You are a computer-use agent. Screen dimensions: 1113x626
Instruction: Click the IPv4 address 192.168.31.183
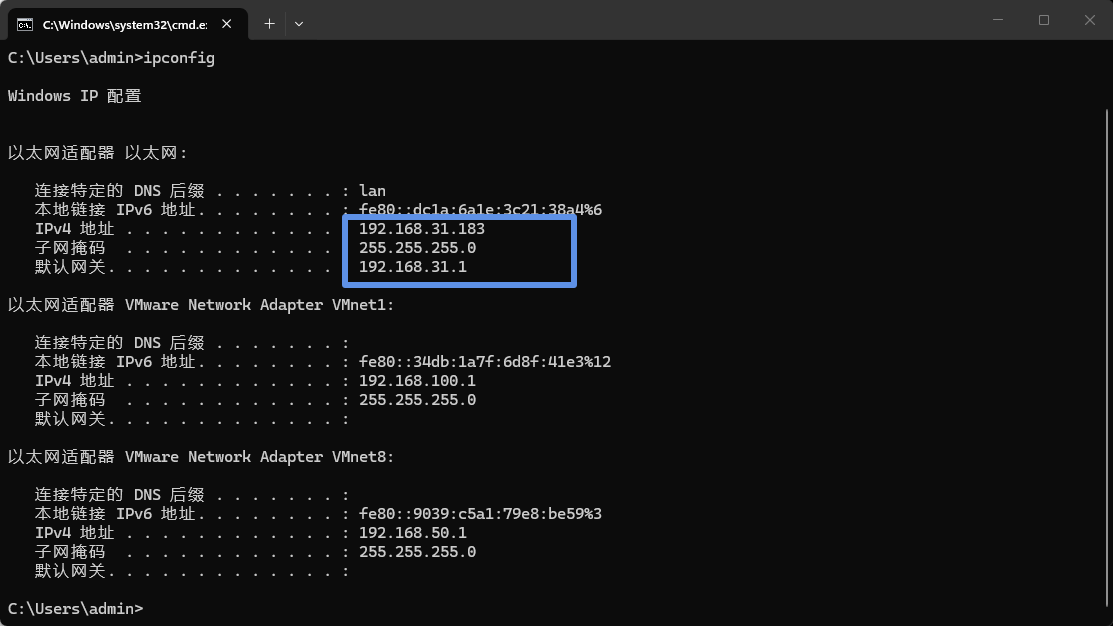421,229
